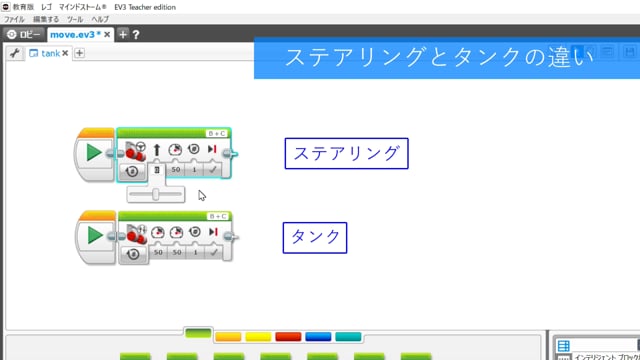Edit power value 50 on steering block

[x=176, y=169]
